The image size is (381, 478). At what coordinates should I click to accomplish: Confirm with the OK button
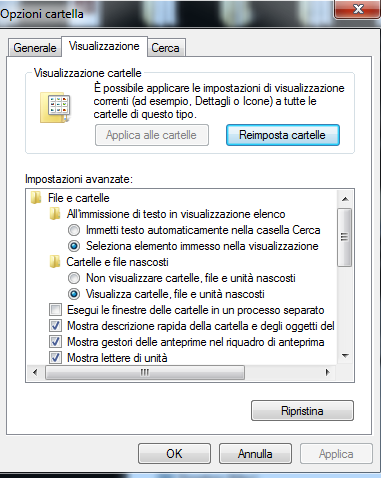[x=174, y=454]
